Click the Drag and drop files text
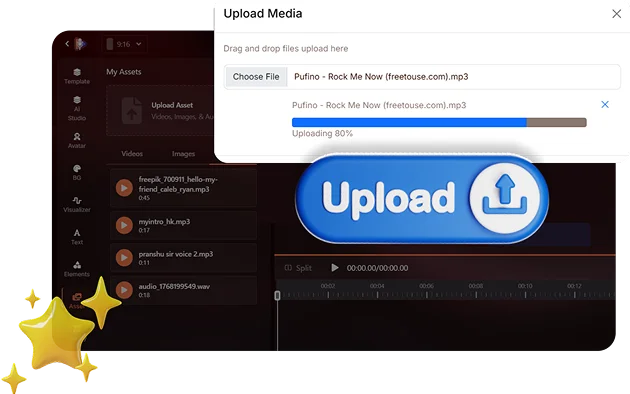The width and height of the screenshot is (630, 394). 286,49
